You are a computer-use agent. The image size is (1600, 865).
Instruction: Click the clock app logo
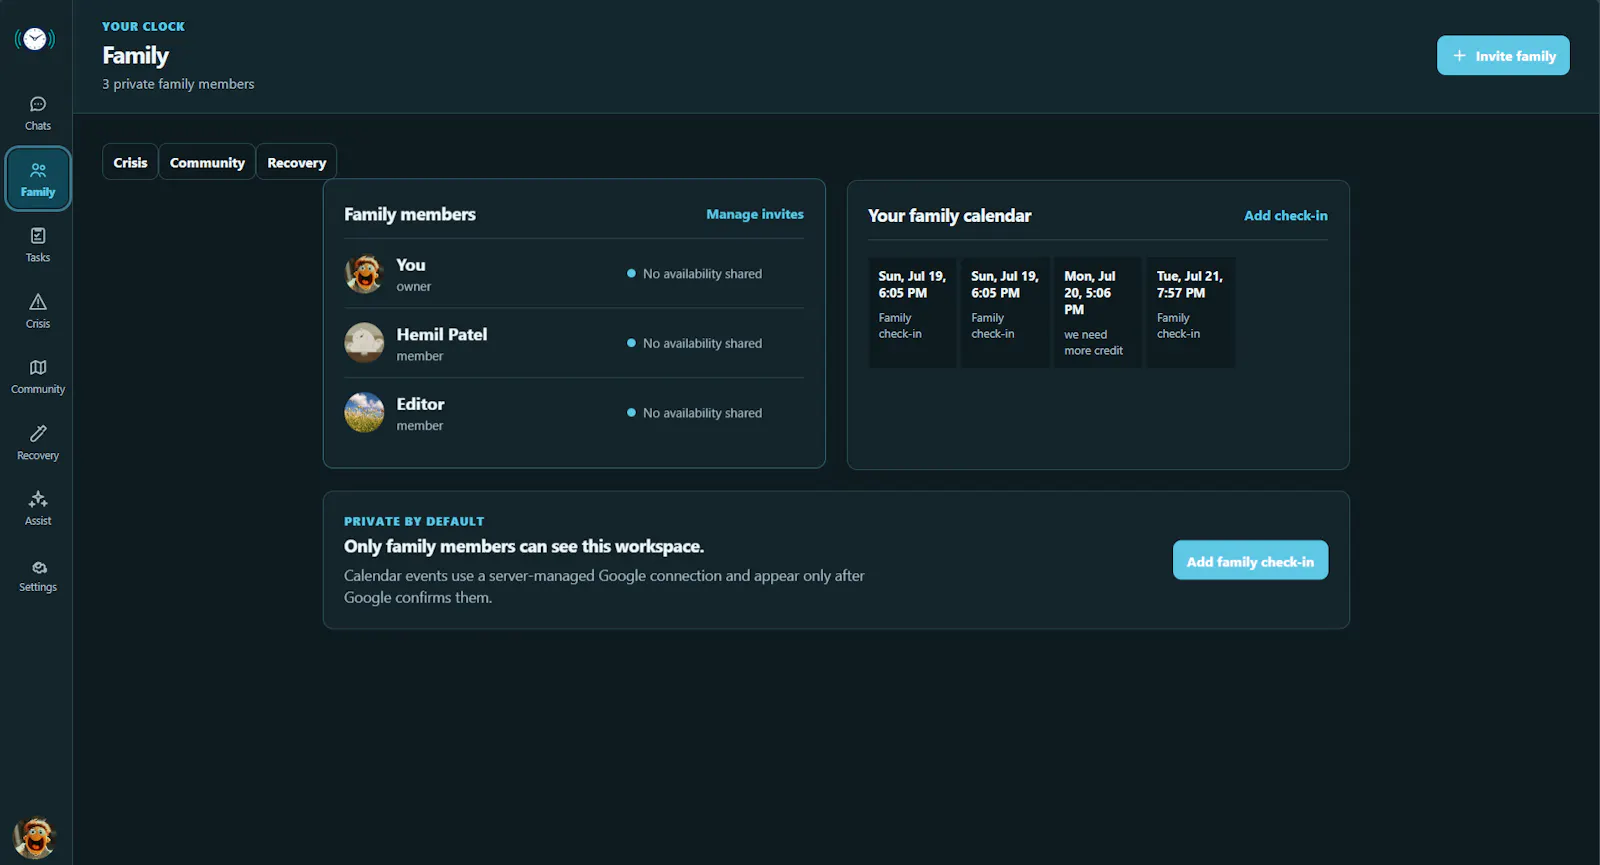pyautogui.click(x=35, y=39)
